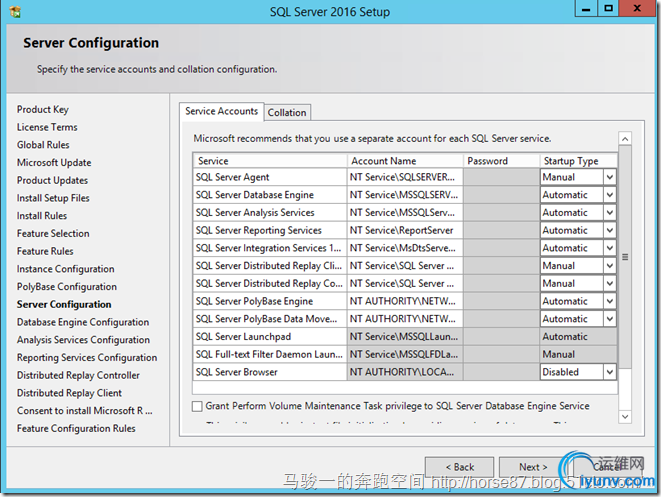Select Product Key step in sidebar
This screenshot has width=661, height=497.
43,110
